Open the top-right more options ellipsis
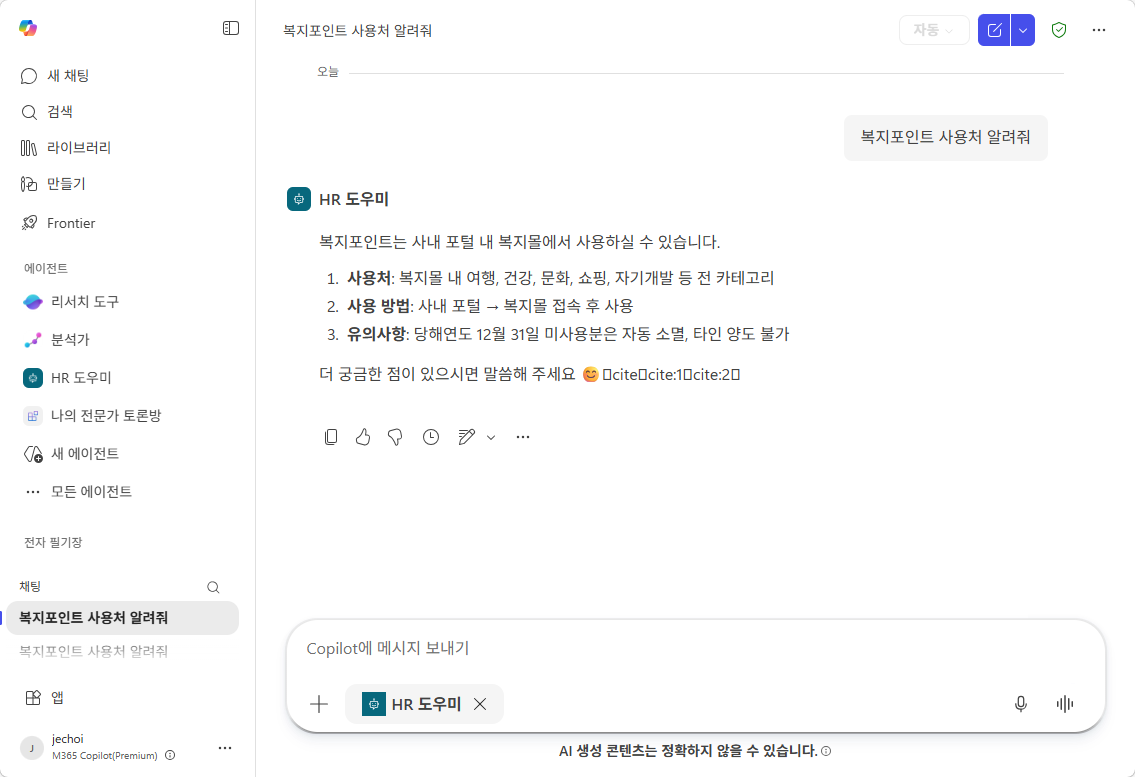The height and width of the screenshot is (777, 1135). (x=1099, y=30)
